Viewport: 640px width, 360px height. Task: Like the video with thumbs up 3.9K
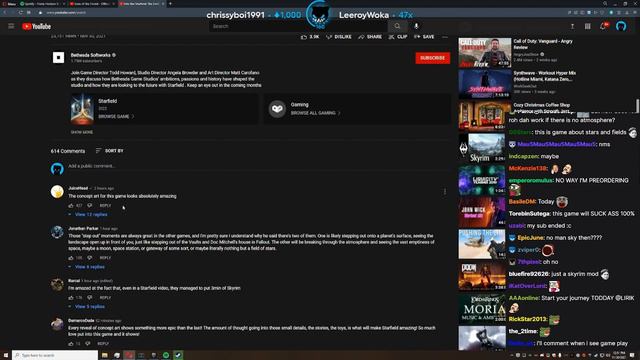coord(310,37)
